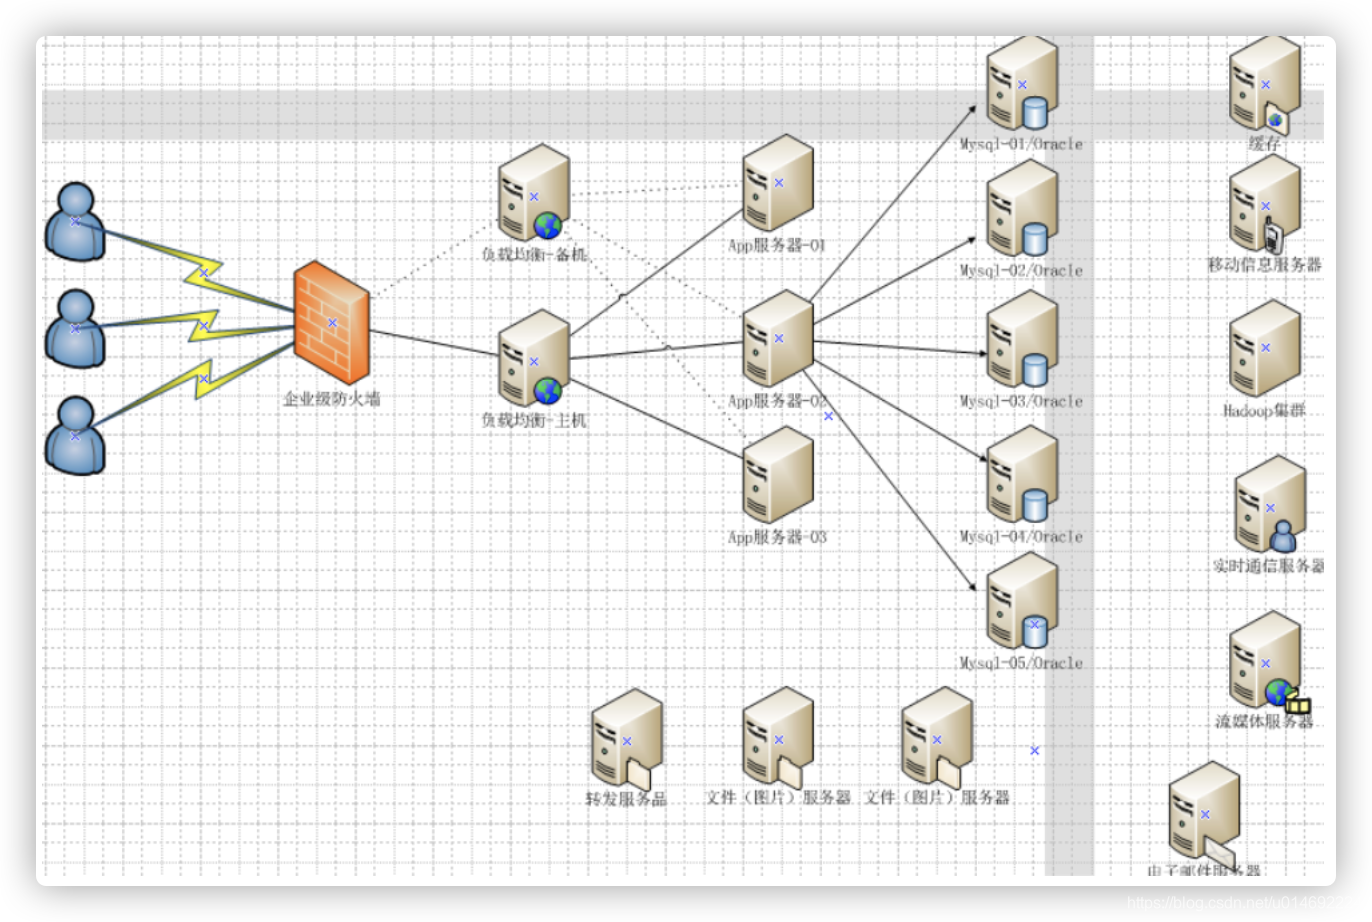Click the Mysql-05/Oracle text label
The image size is (1372, 922).
[1021, 663]
